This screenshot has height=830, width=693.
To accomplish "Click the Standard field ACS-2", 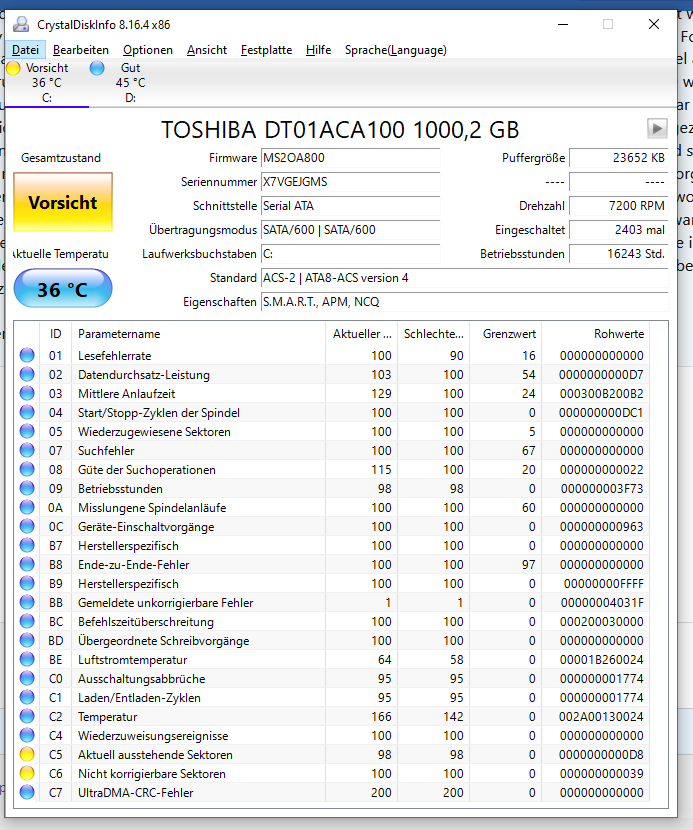I will pos(465,278).
